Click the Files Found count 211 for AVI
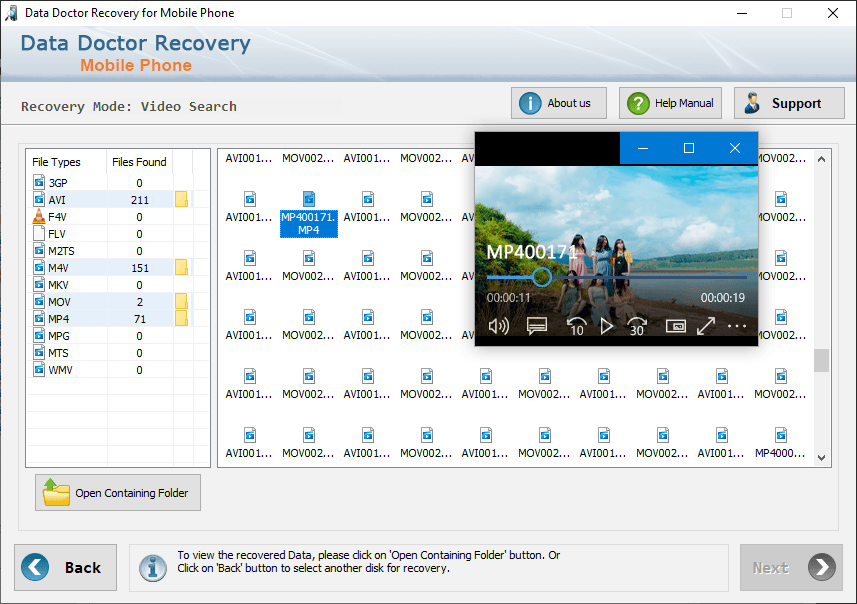The image size is (857, 604). tap(139, 200)
